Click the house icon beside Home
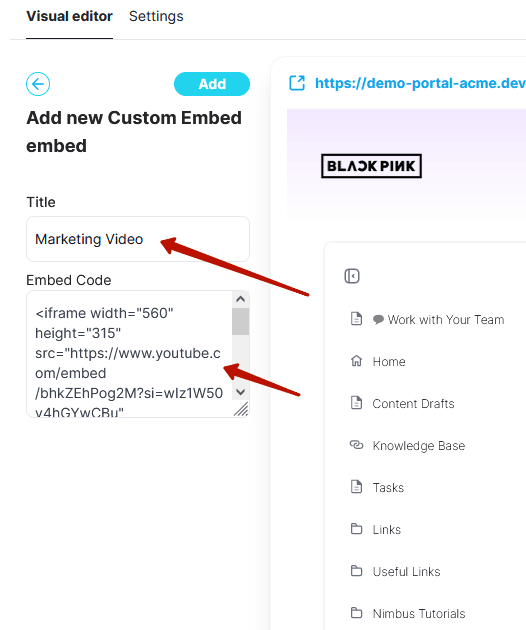 pyautogui.click(x=356, y=361)
